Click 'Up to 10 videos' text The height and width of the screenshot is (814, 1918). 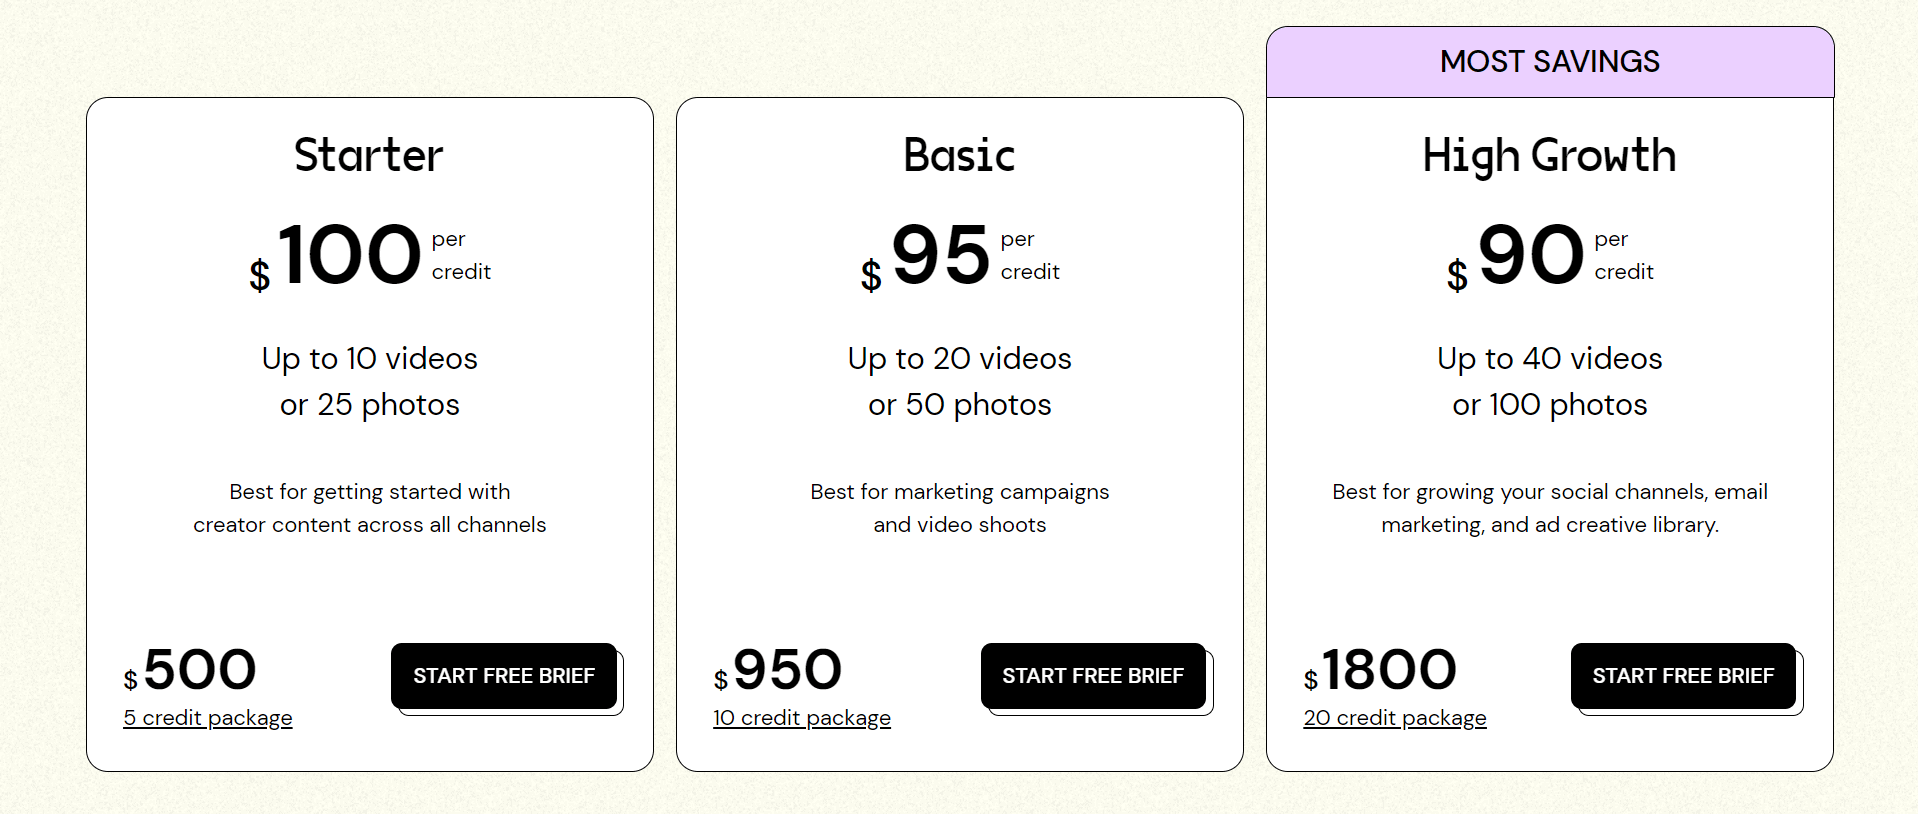point(370,359)
